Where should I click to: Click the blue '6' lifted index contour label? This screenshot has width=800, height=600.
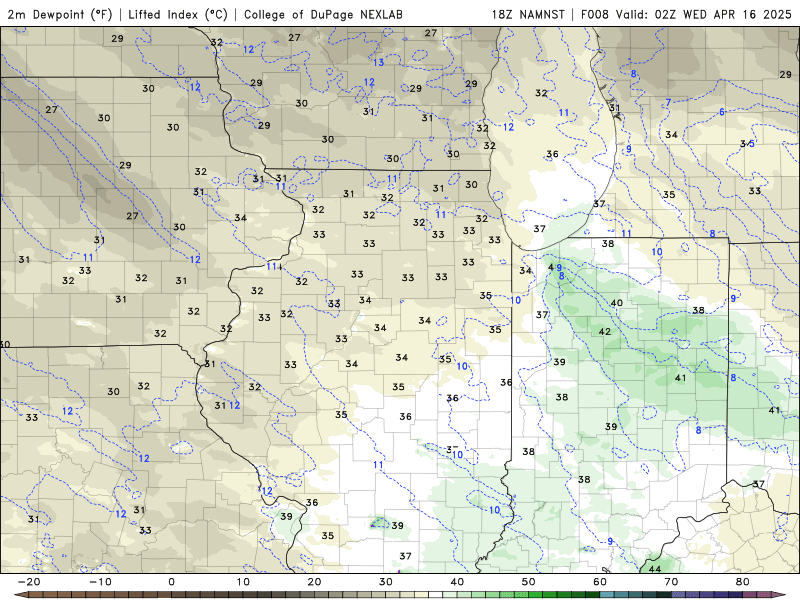721,112
